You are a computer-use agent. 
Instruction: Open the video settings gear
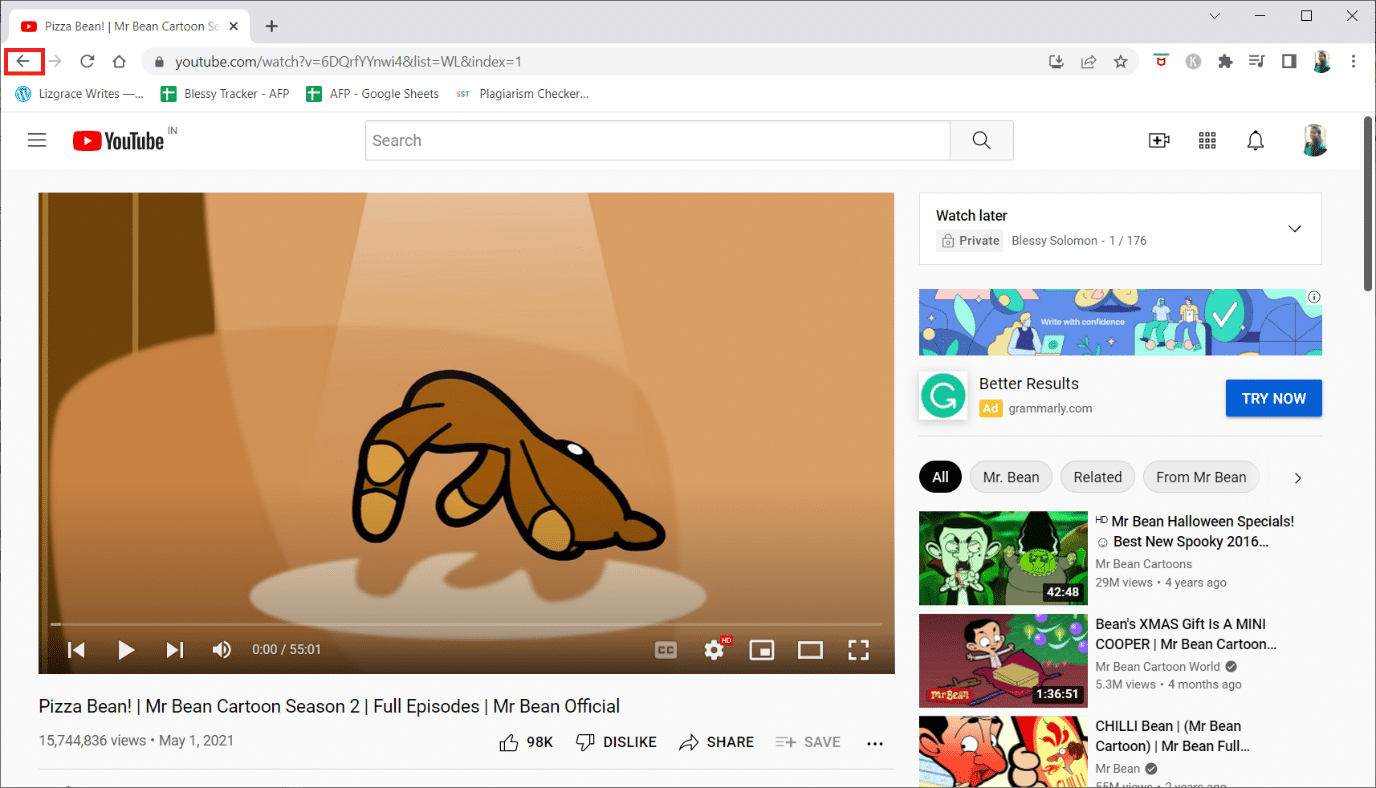coord(714,650)
